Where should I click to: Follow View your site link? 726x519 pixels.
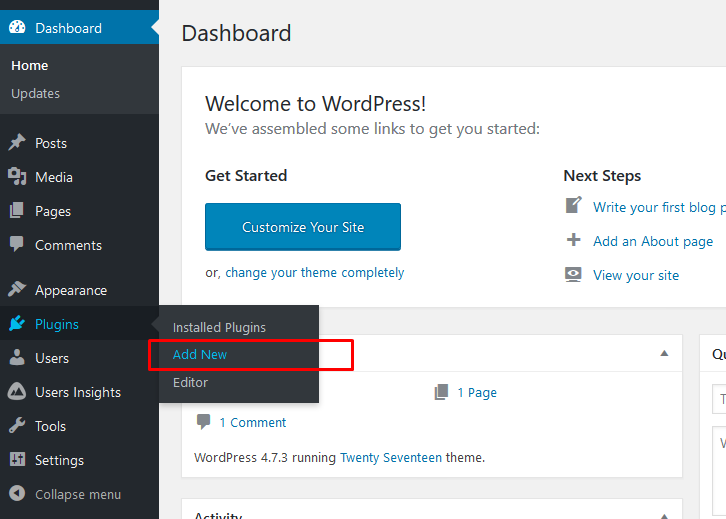(x=636, y=275)
